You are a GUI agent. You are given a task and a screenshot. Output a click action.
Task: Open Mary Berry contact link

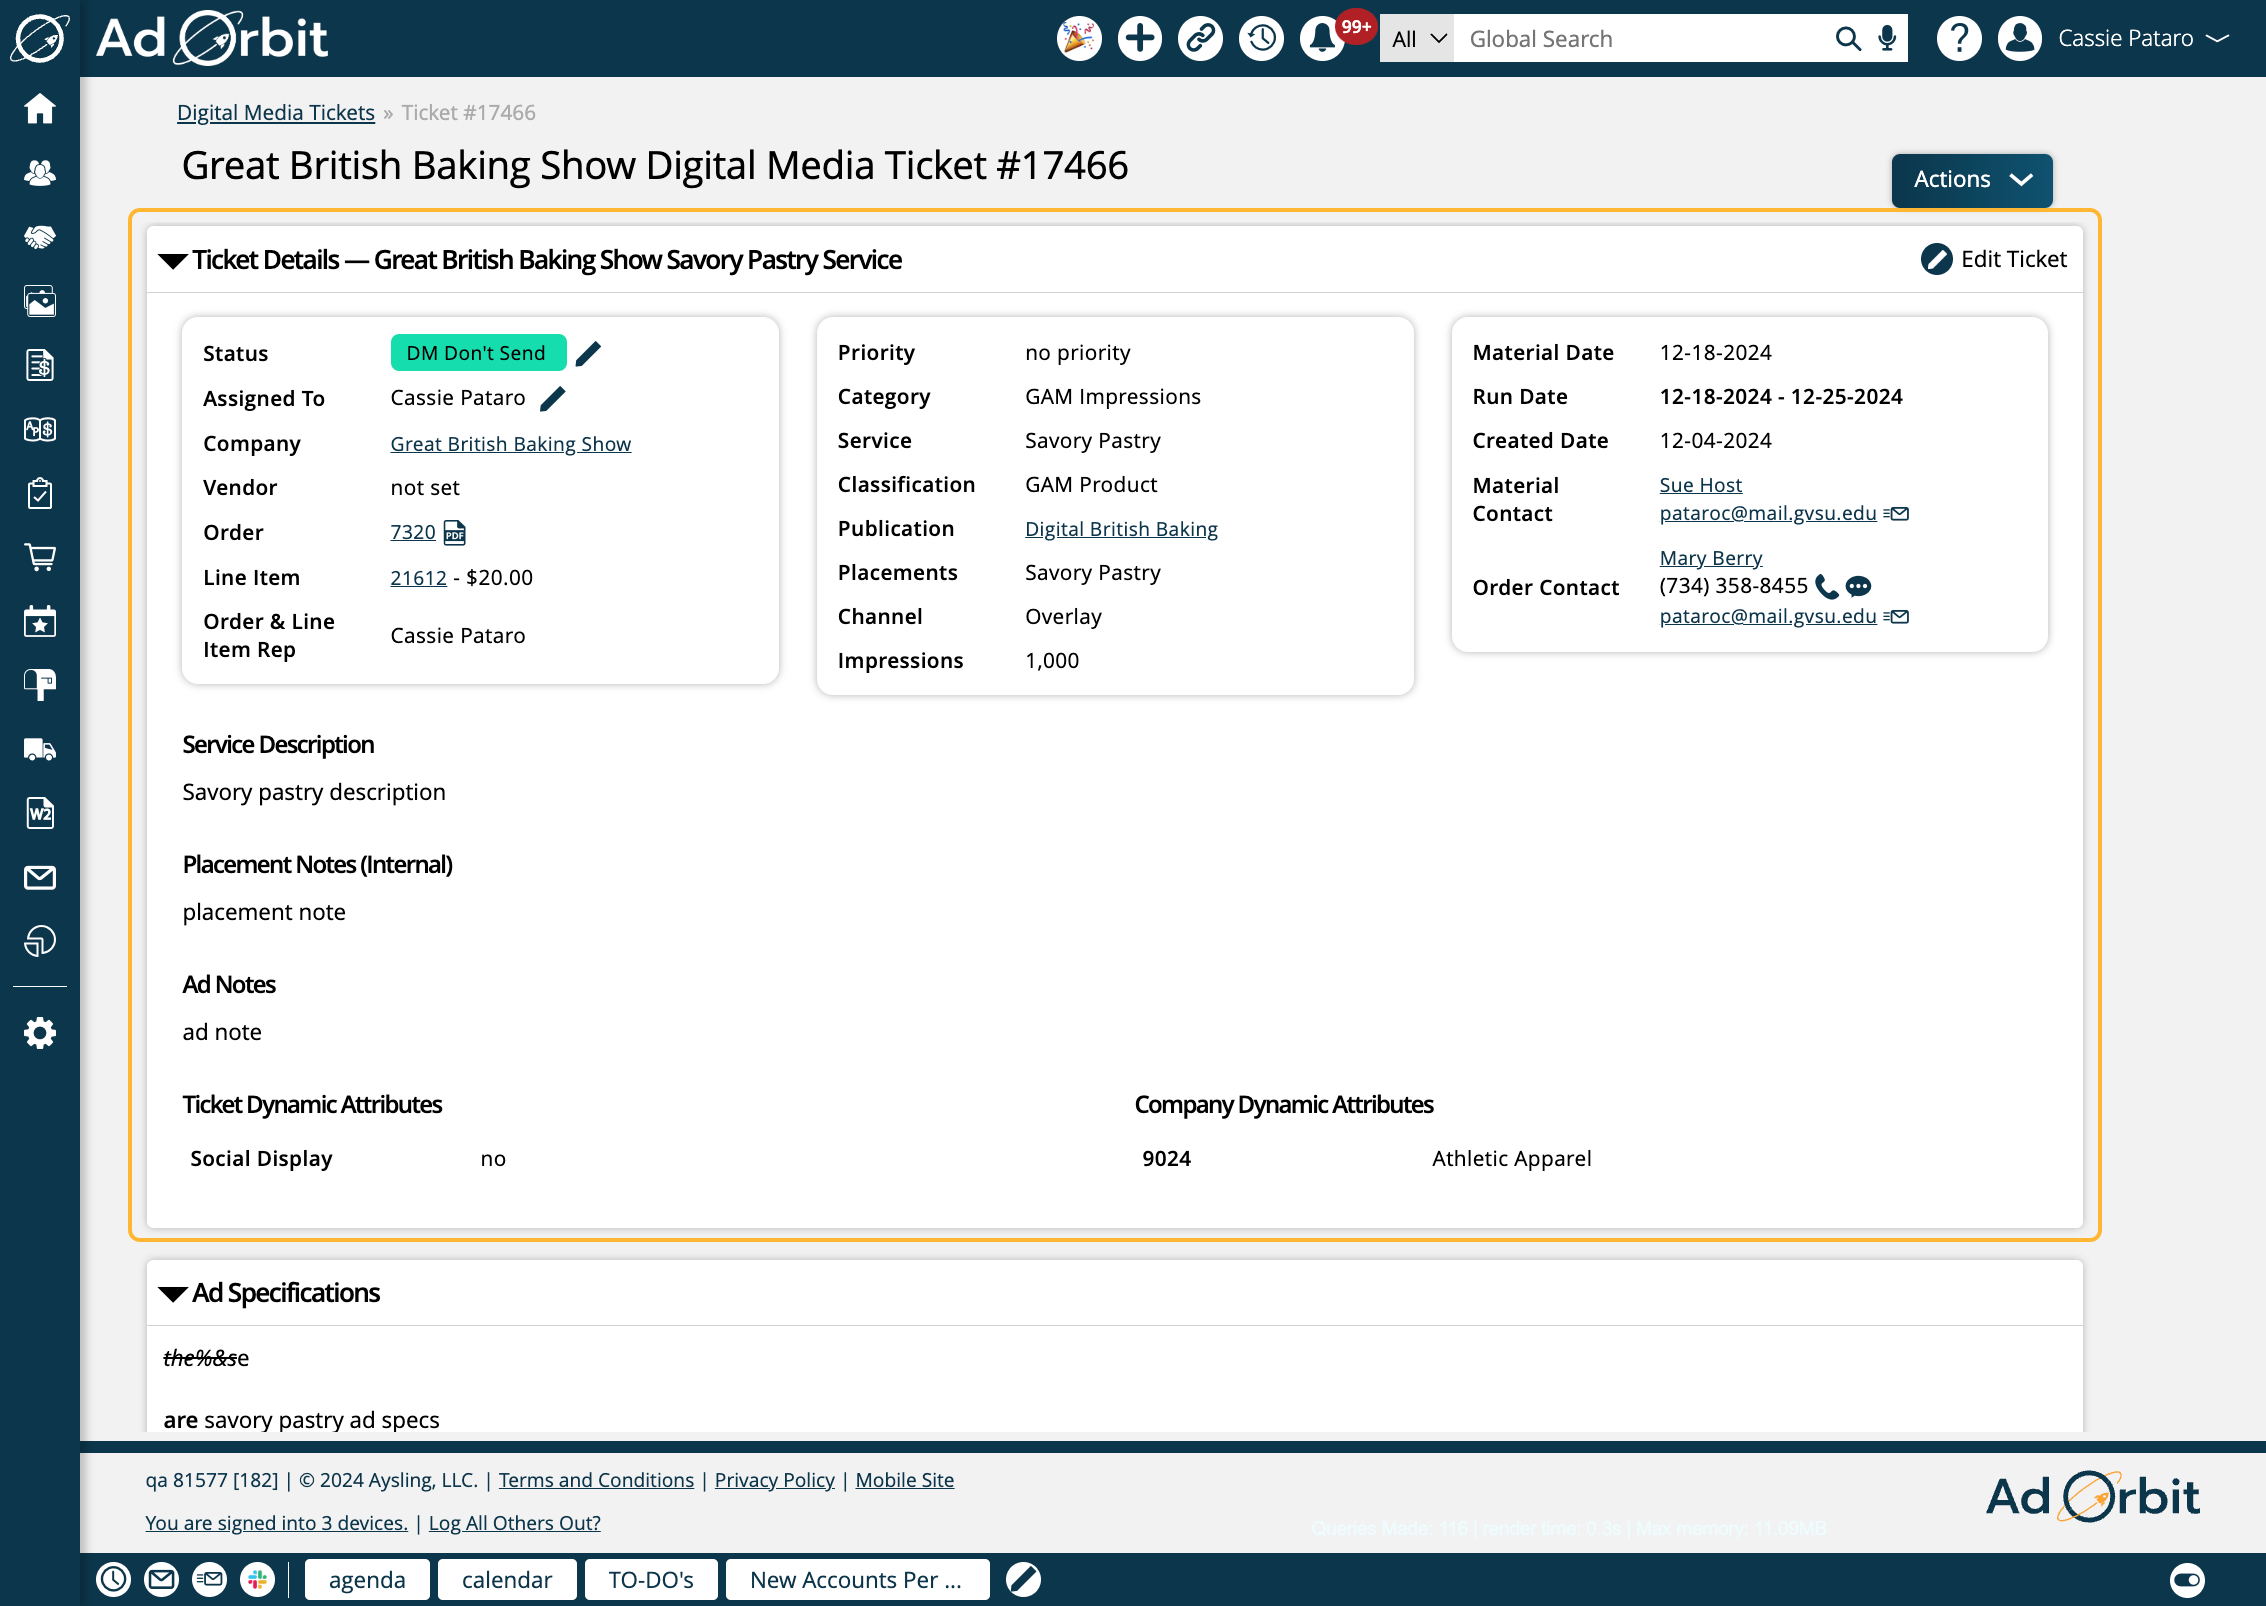point(1711,557)
